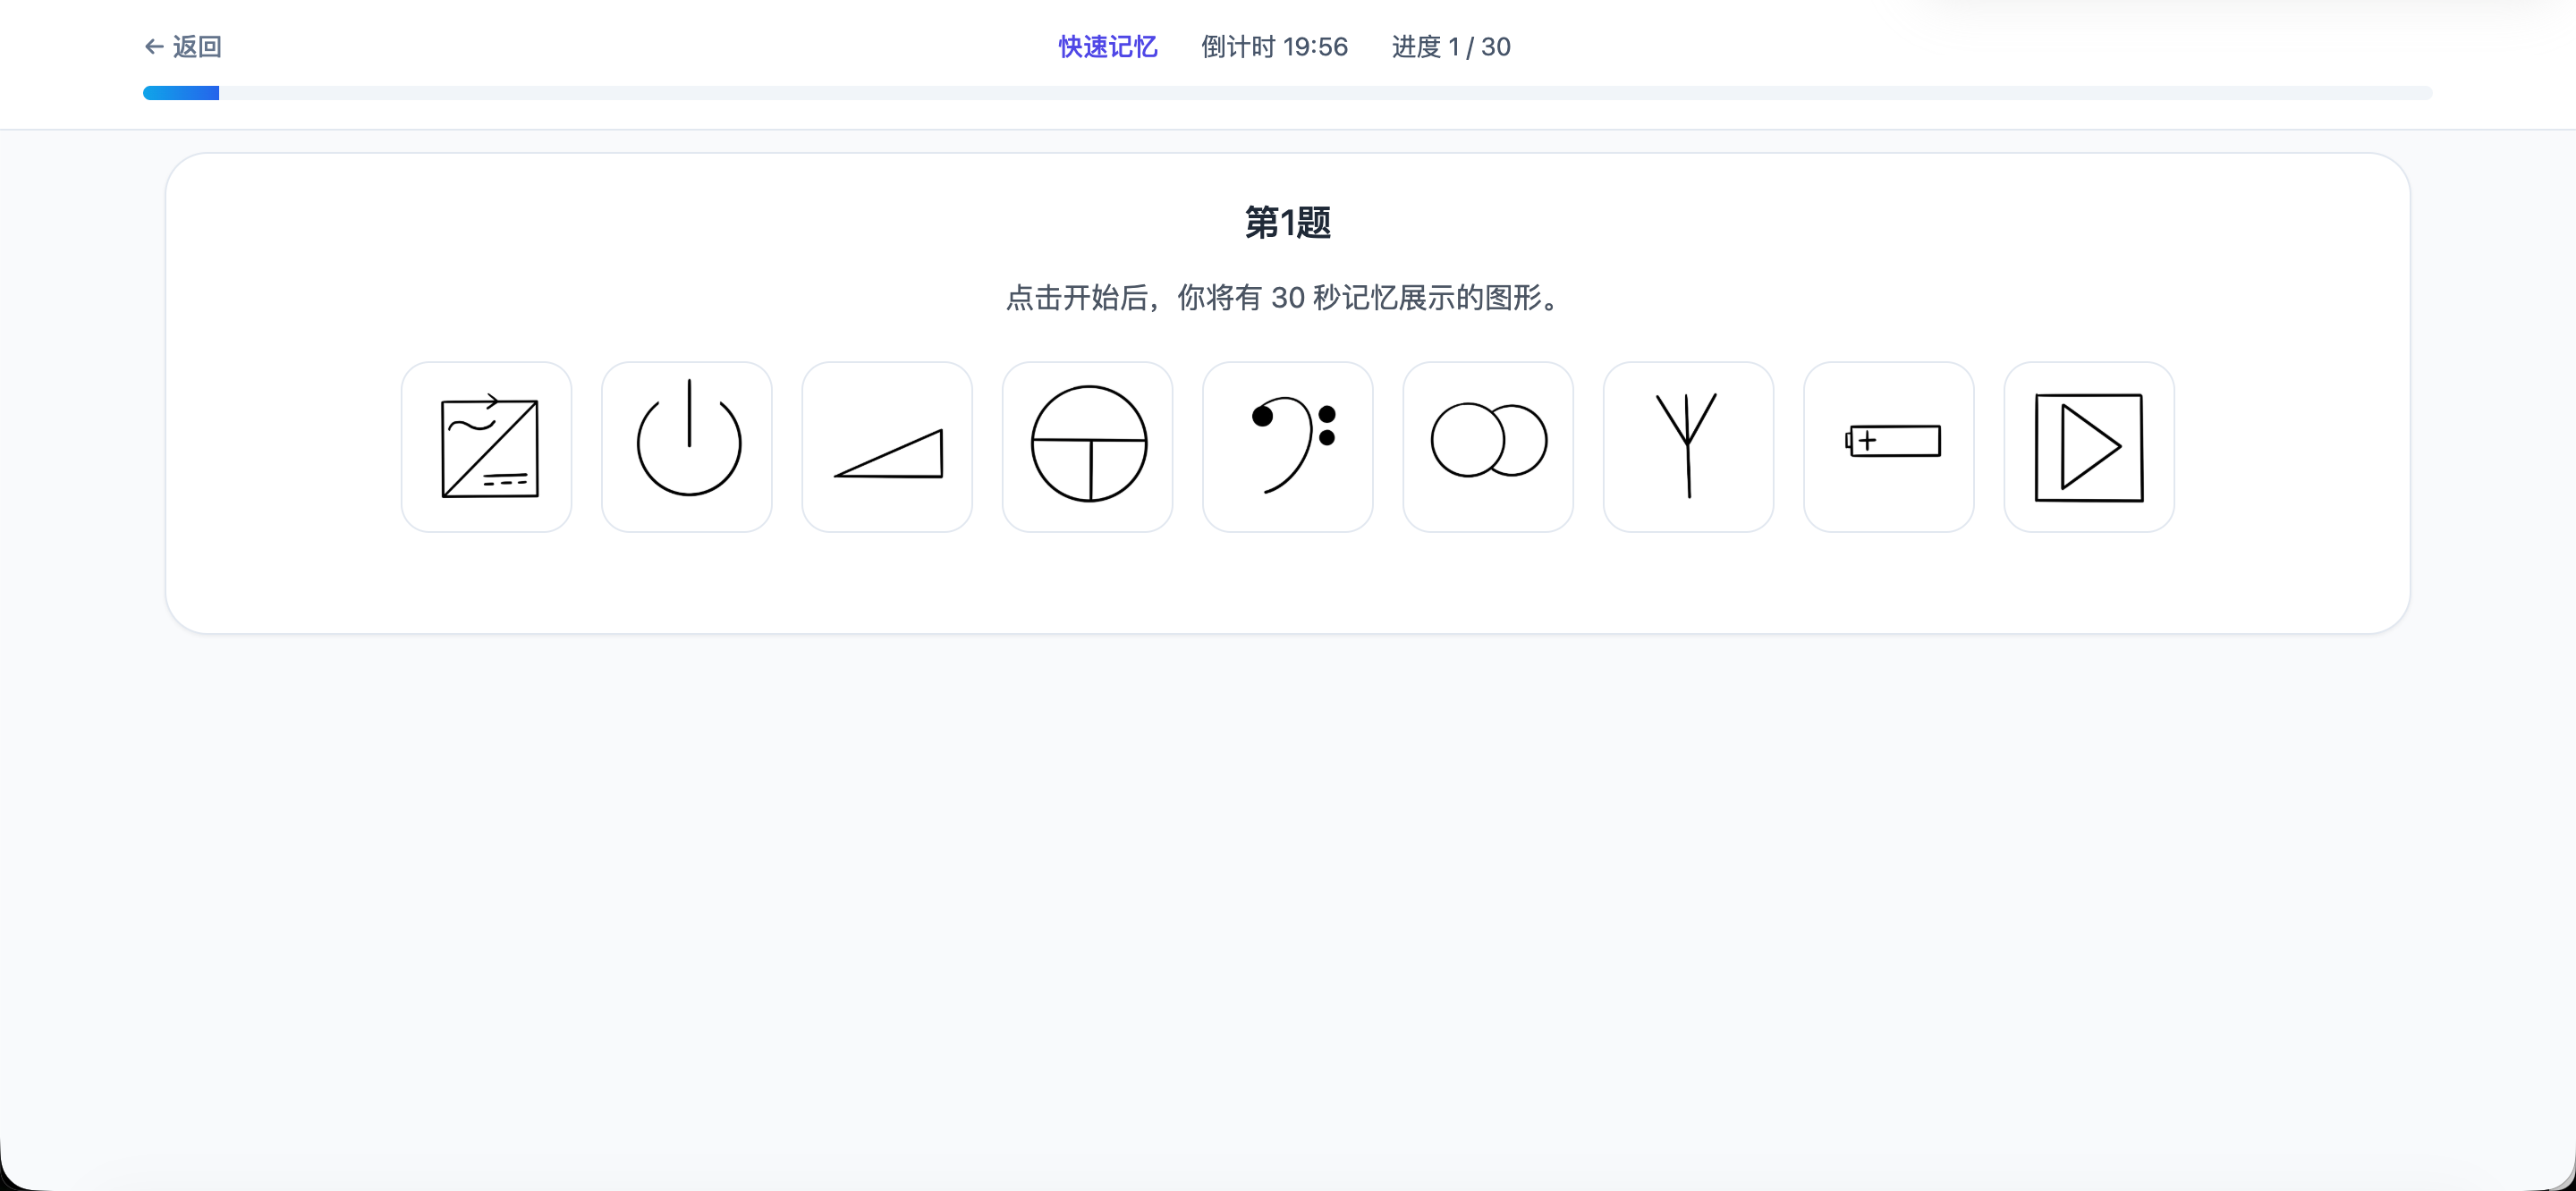Click the blue progress bar

tap(181, 92)
